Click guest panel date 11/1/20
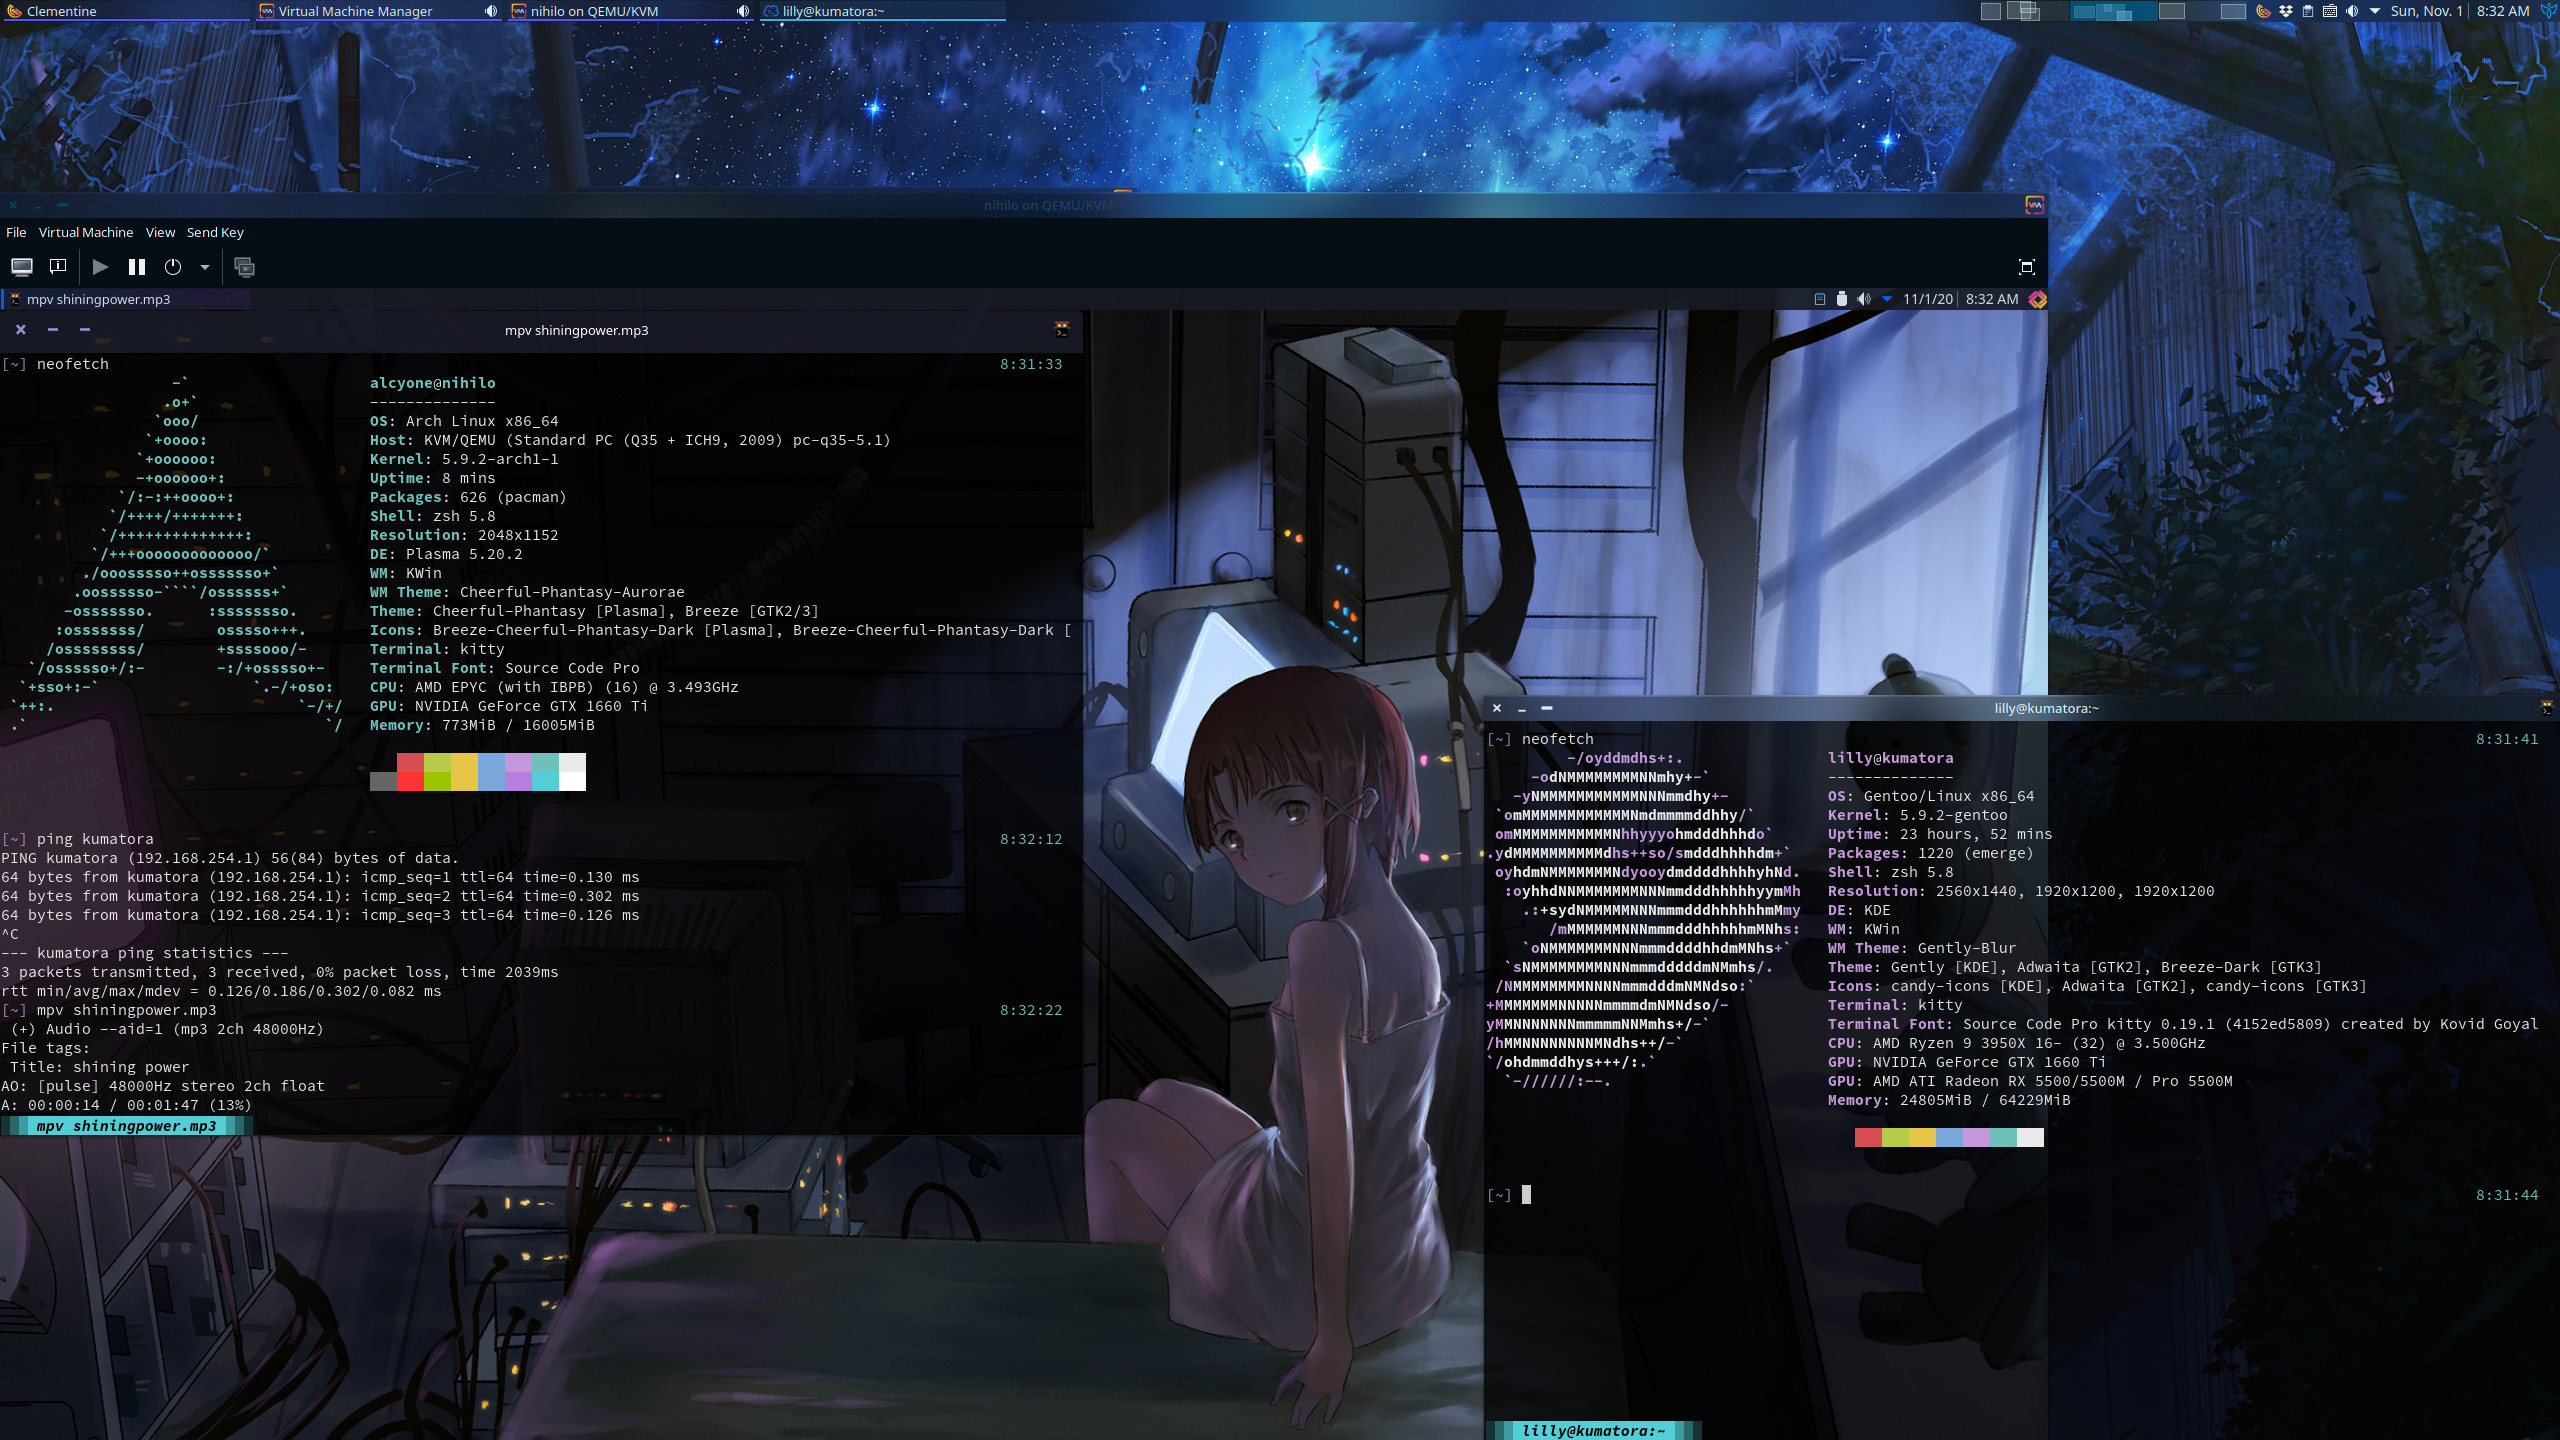The image size is (2560, 1440). coord(1927,299)
